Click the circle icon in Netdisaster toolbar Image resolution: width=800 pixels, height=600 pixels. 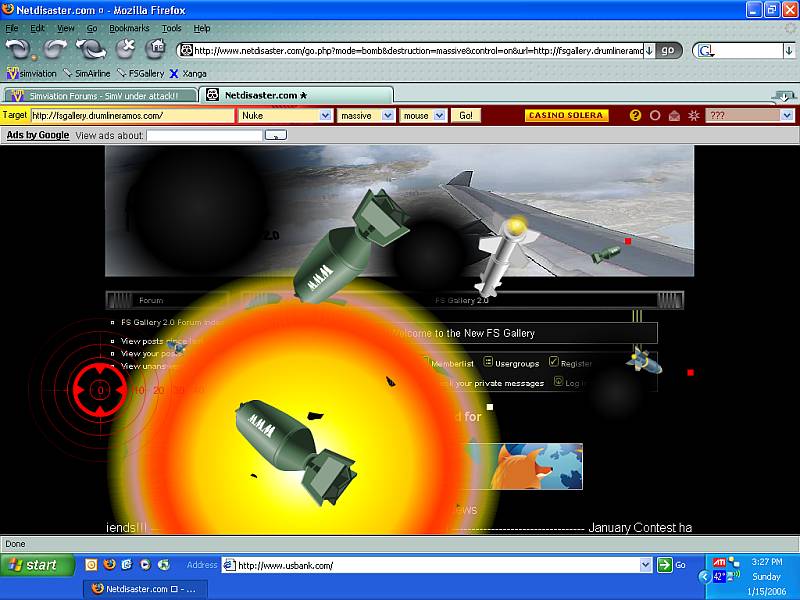point(655,116)
